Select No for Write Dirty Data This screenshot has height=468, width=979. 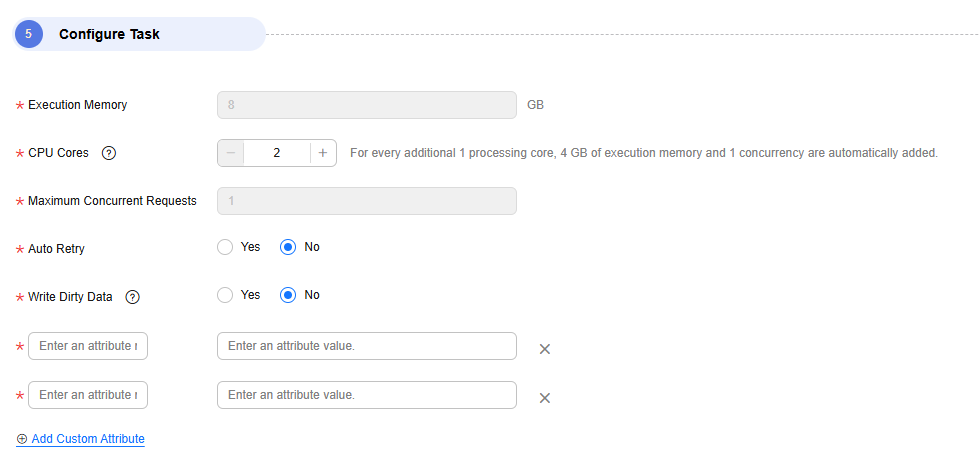coord(288,295)
